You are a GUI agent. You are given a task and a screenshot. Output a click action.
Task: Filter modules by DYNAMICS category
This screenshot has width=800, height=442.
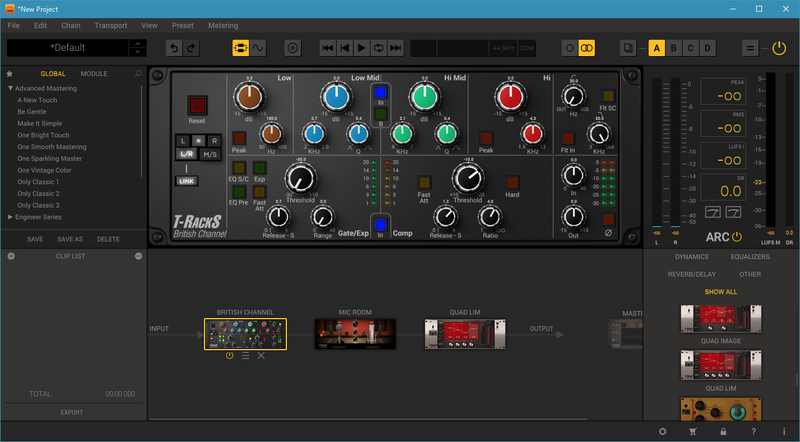[691, 257]
